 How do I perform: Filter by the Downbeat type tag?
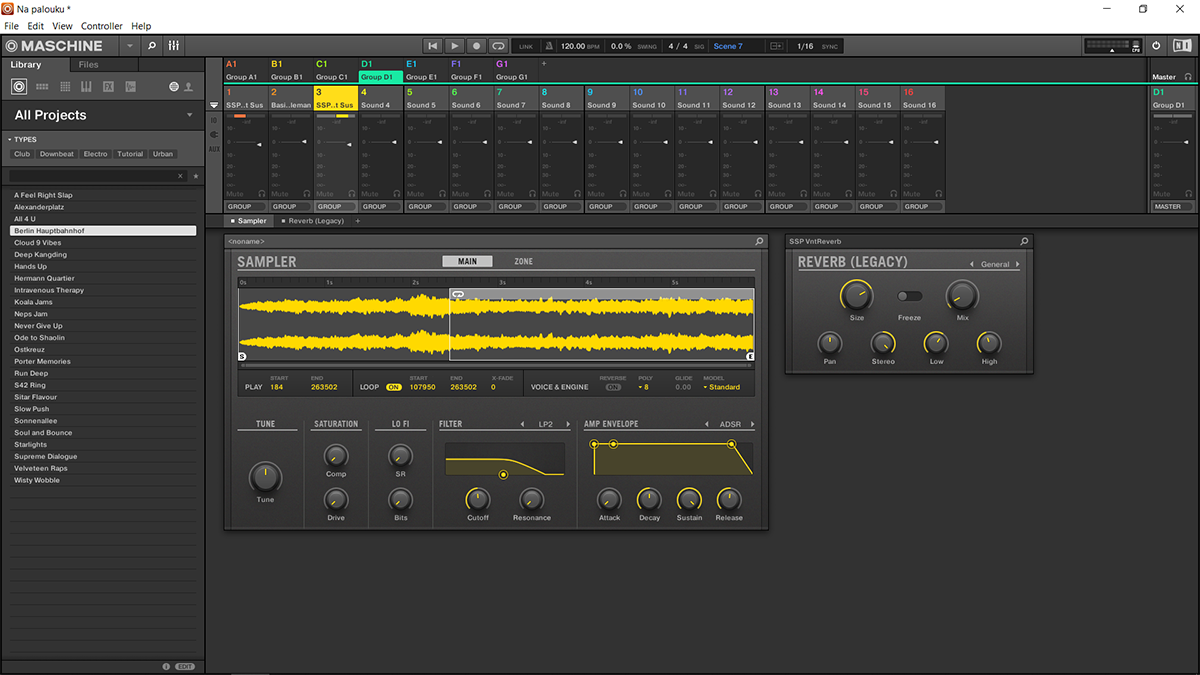pos(57,154)
